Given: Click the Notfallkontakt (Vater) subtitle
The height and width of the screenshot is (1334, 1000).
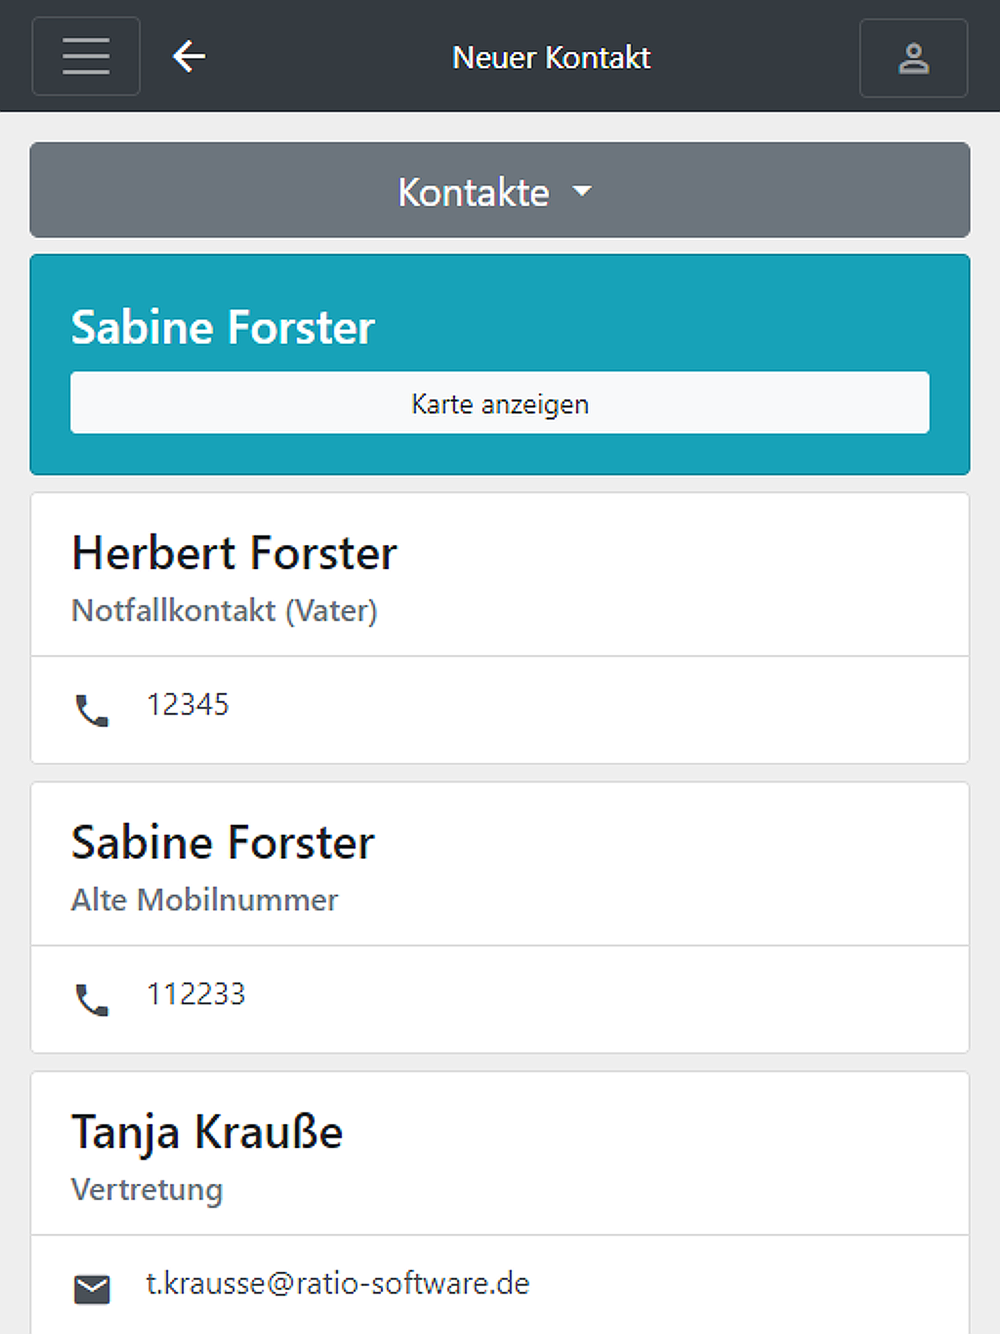Looking at the screenshot, I should tap(224, 610).
